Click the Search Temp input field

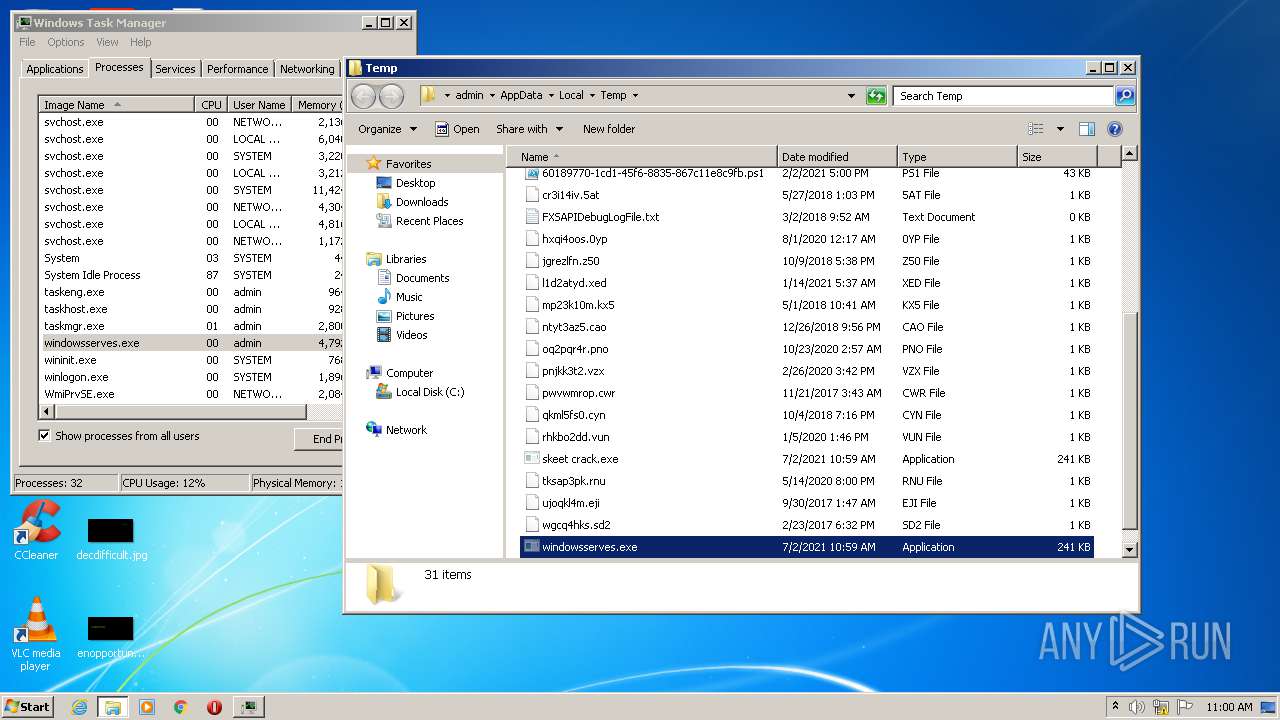coord(1003,96)
